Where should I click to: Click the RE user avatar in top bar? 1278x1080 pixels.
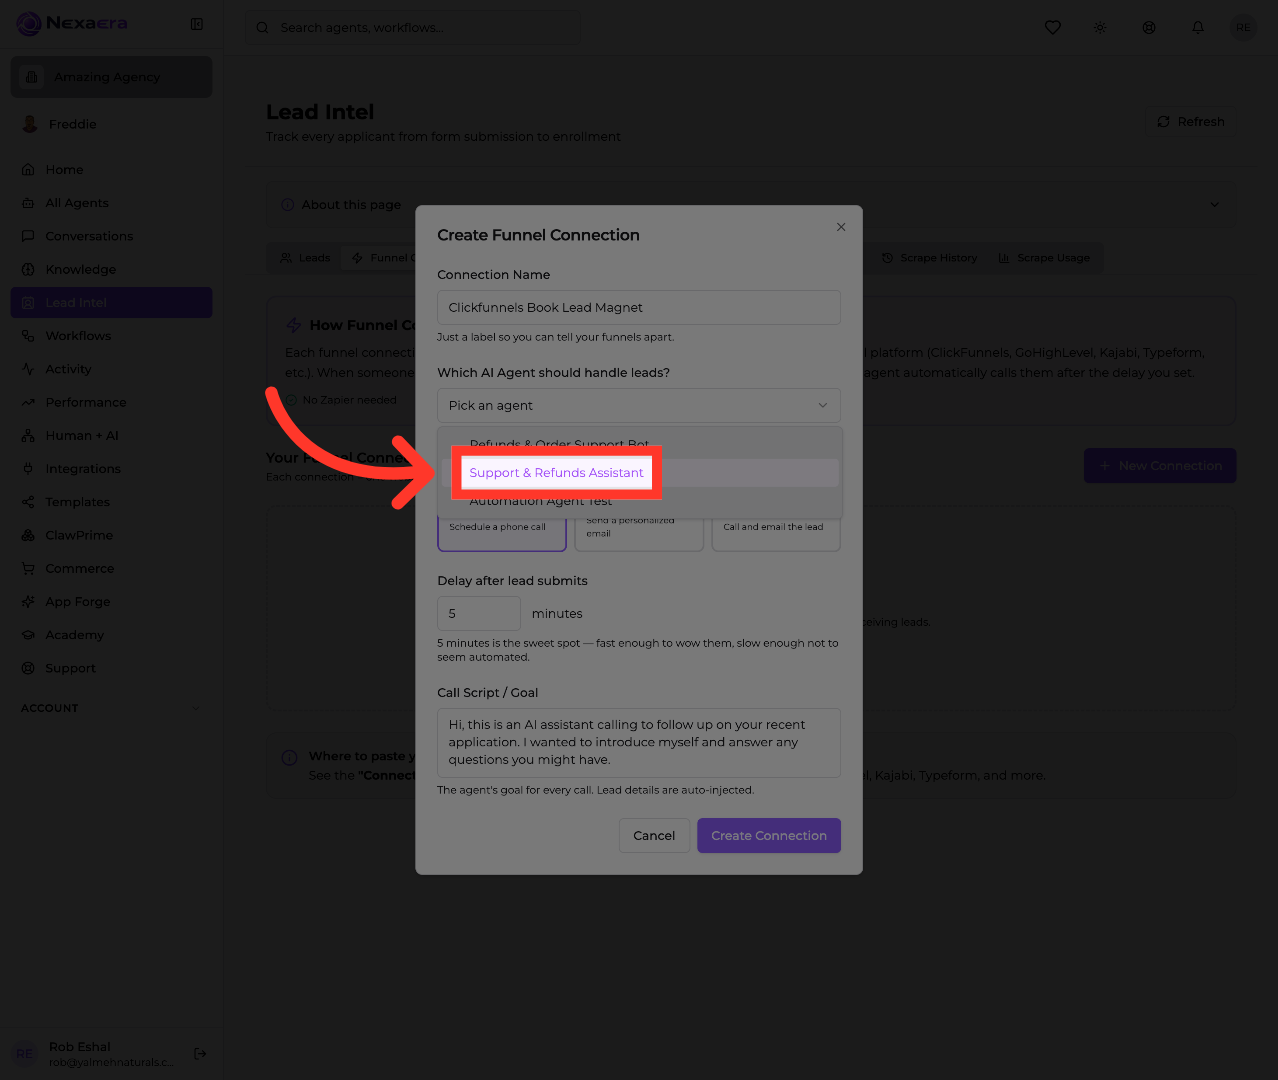[x=1243, y=28]
